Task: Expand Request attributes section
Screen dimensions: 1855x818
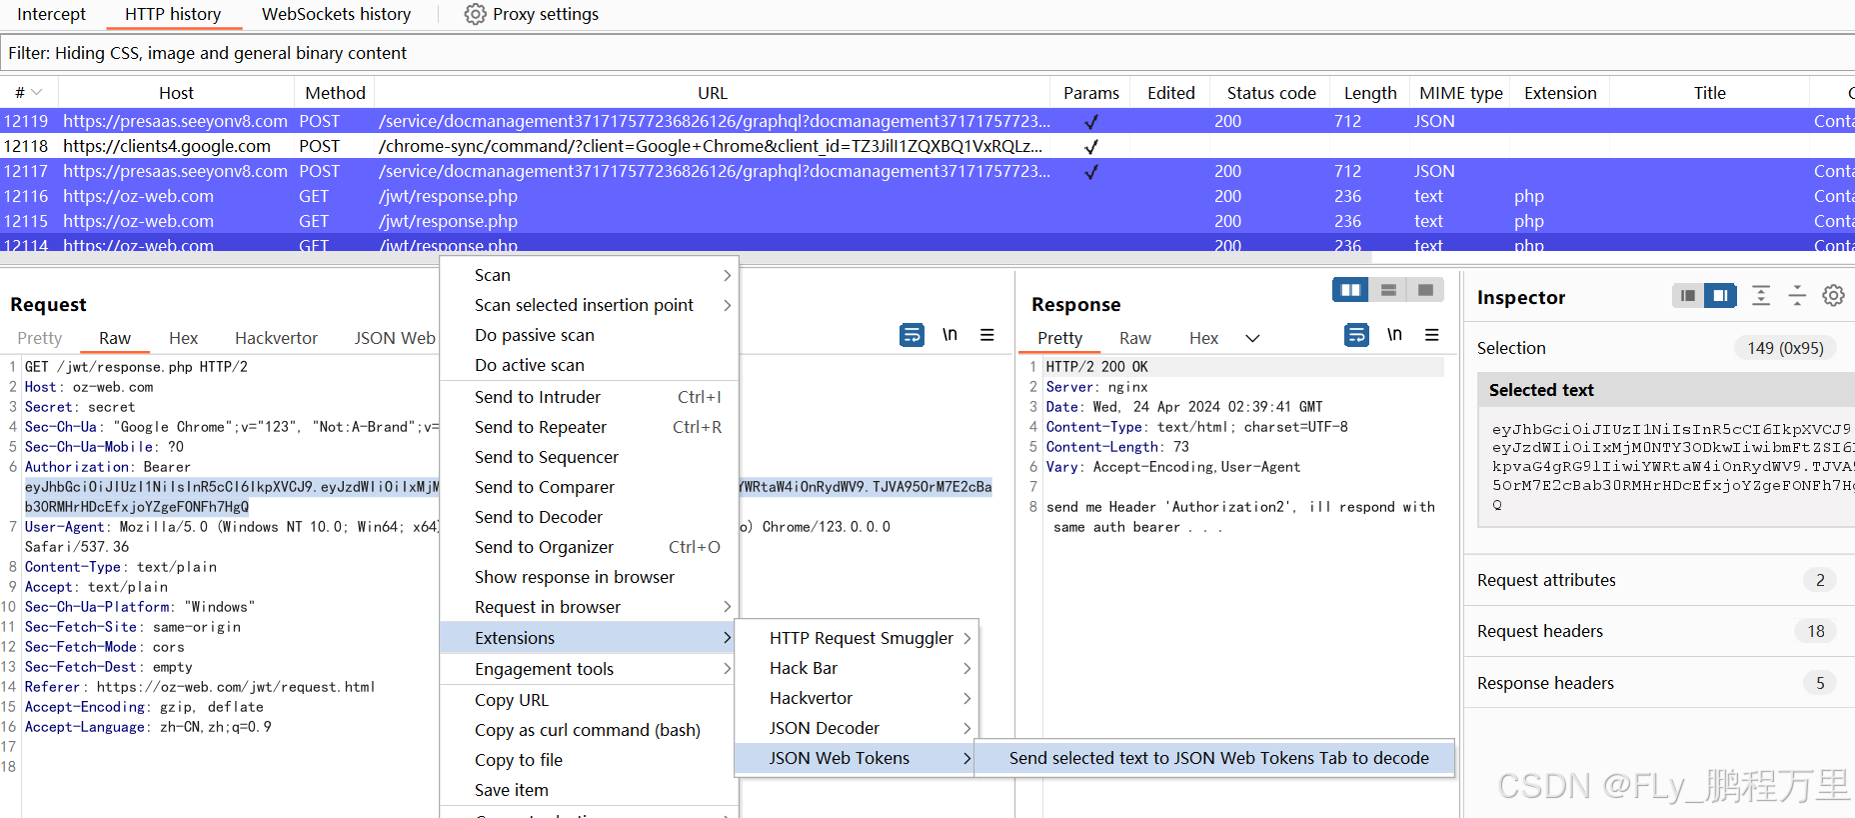Action: [x=1659, y=580]
